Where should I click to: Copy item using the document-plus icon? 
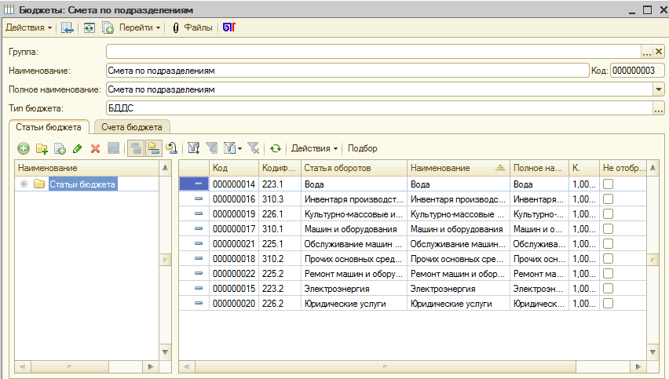[60, 149]
